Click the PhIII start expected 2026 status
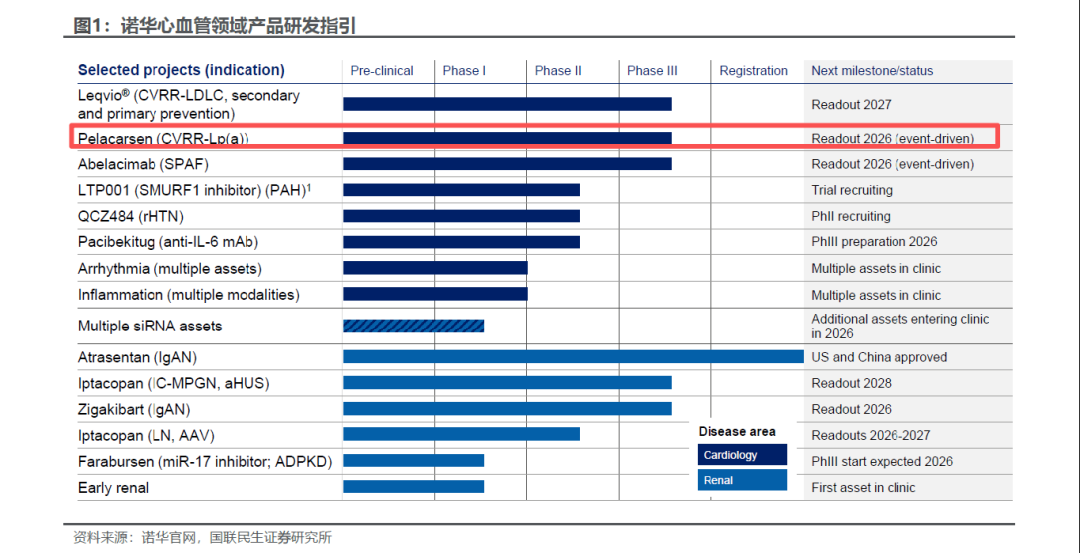This screenshot has height=553, width=1080. click(882, 461)
